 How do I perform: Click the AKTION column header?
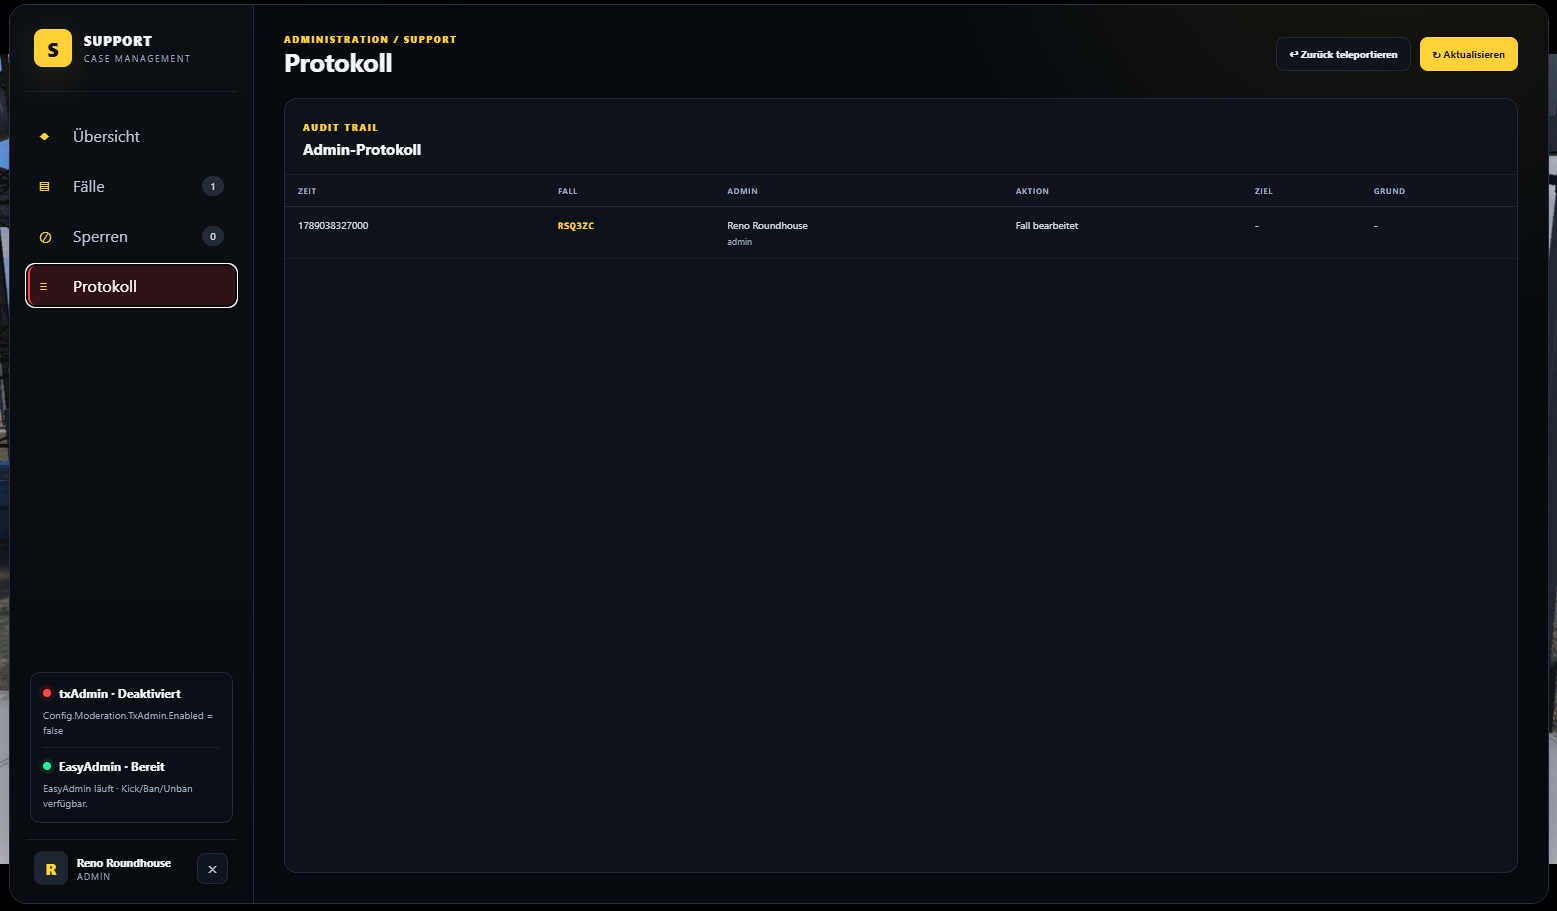click(x=1032, y=191)
